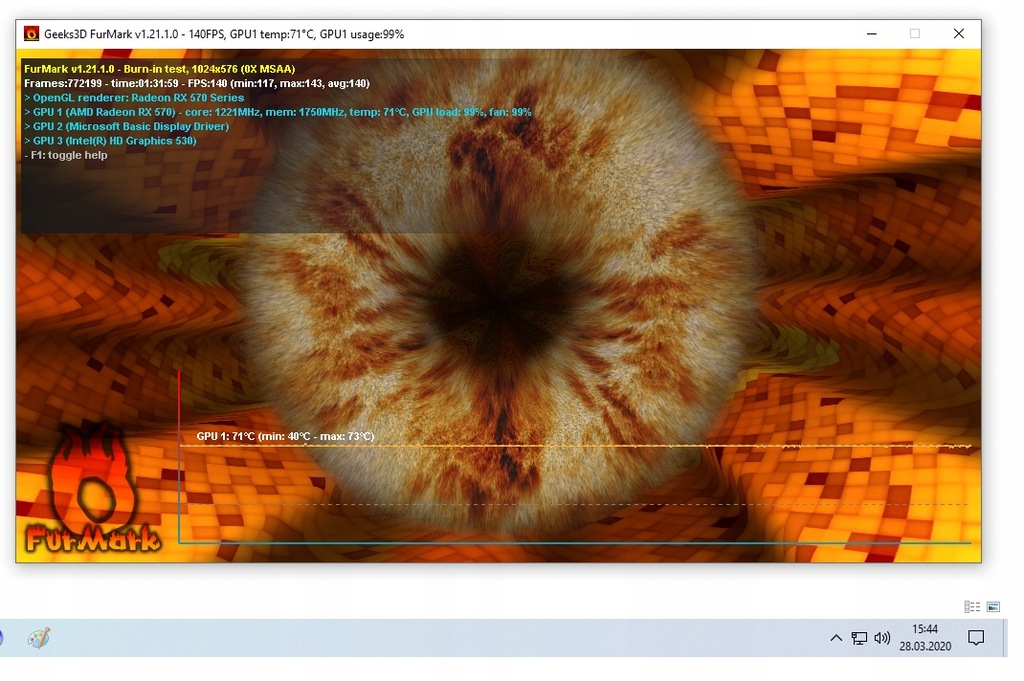Open the Action Center notifications icon

[x=976, y=638]
